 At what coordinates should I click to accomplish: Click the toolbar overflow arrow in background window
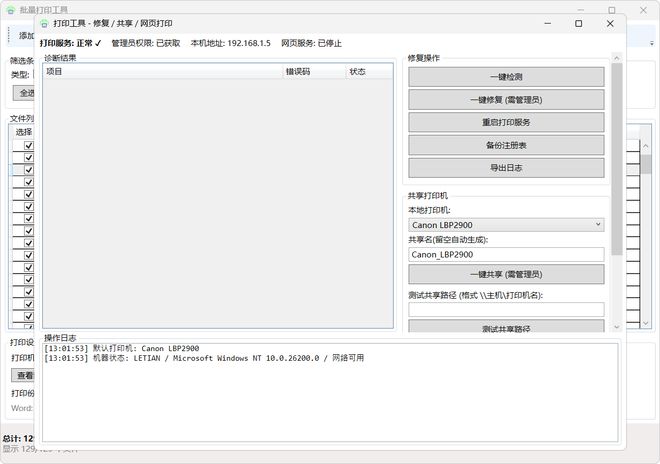coord(652,43)
